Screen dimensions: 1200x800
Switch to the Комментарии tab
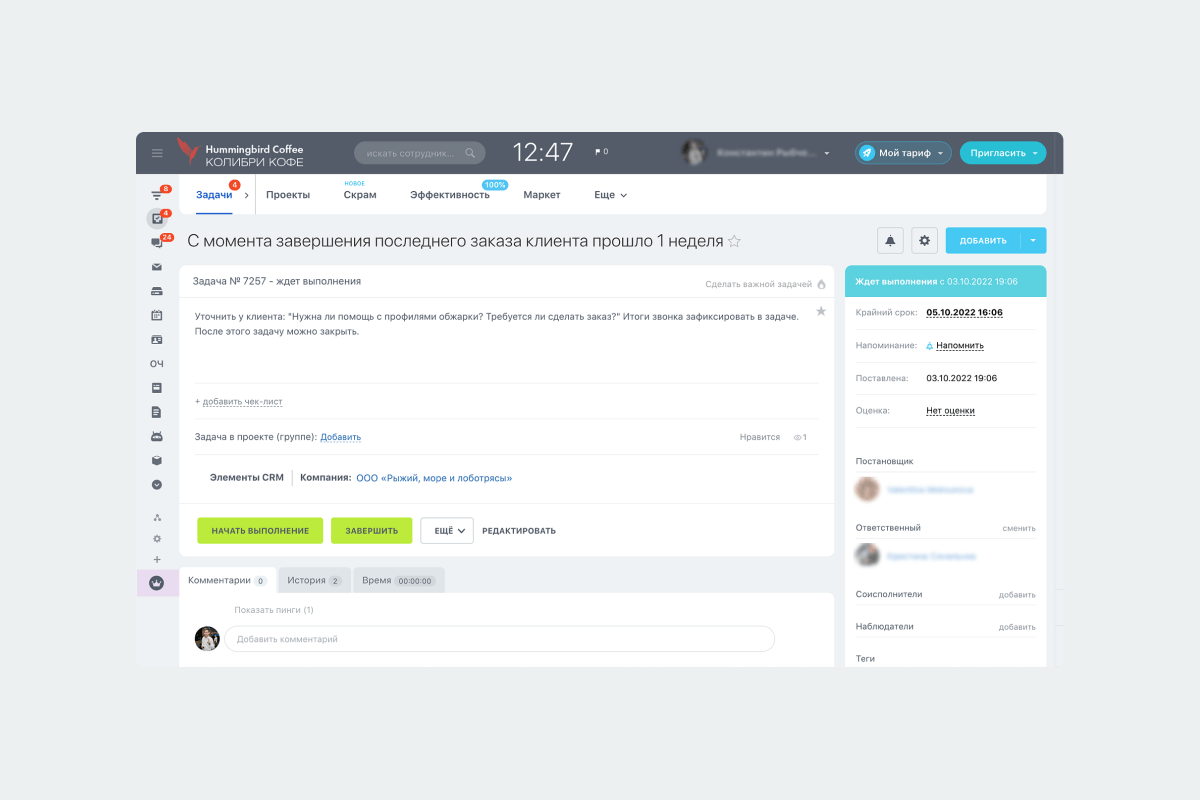pyautogui.click(x=227, y=580)
